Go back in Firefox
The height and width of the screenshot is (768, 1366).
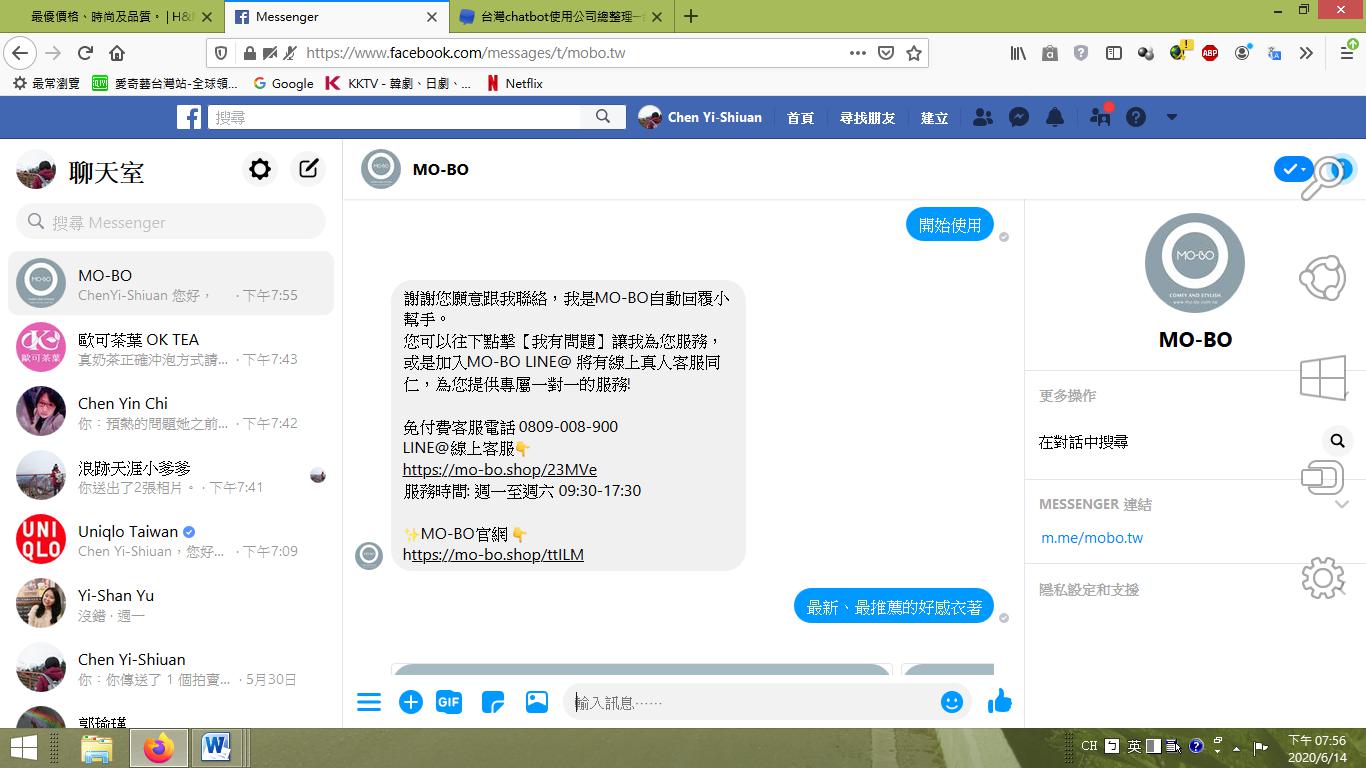[20, 53]
